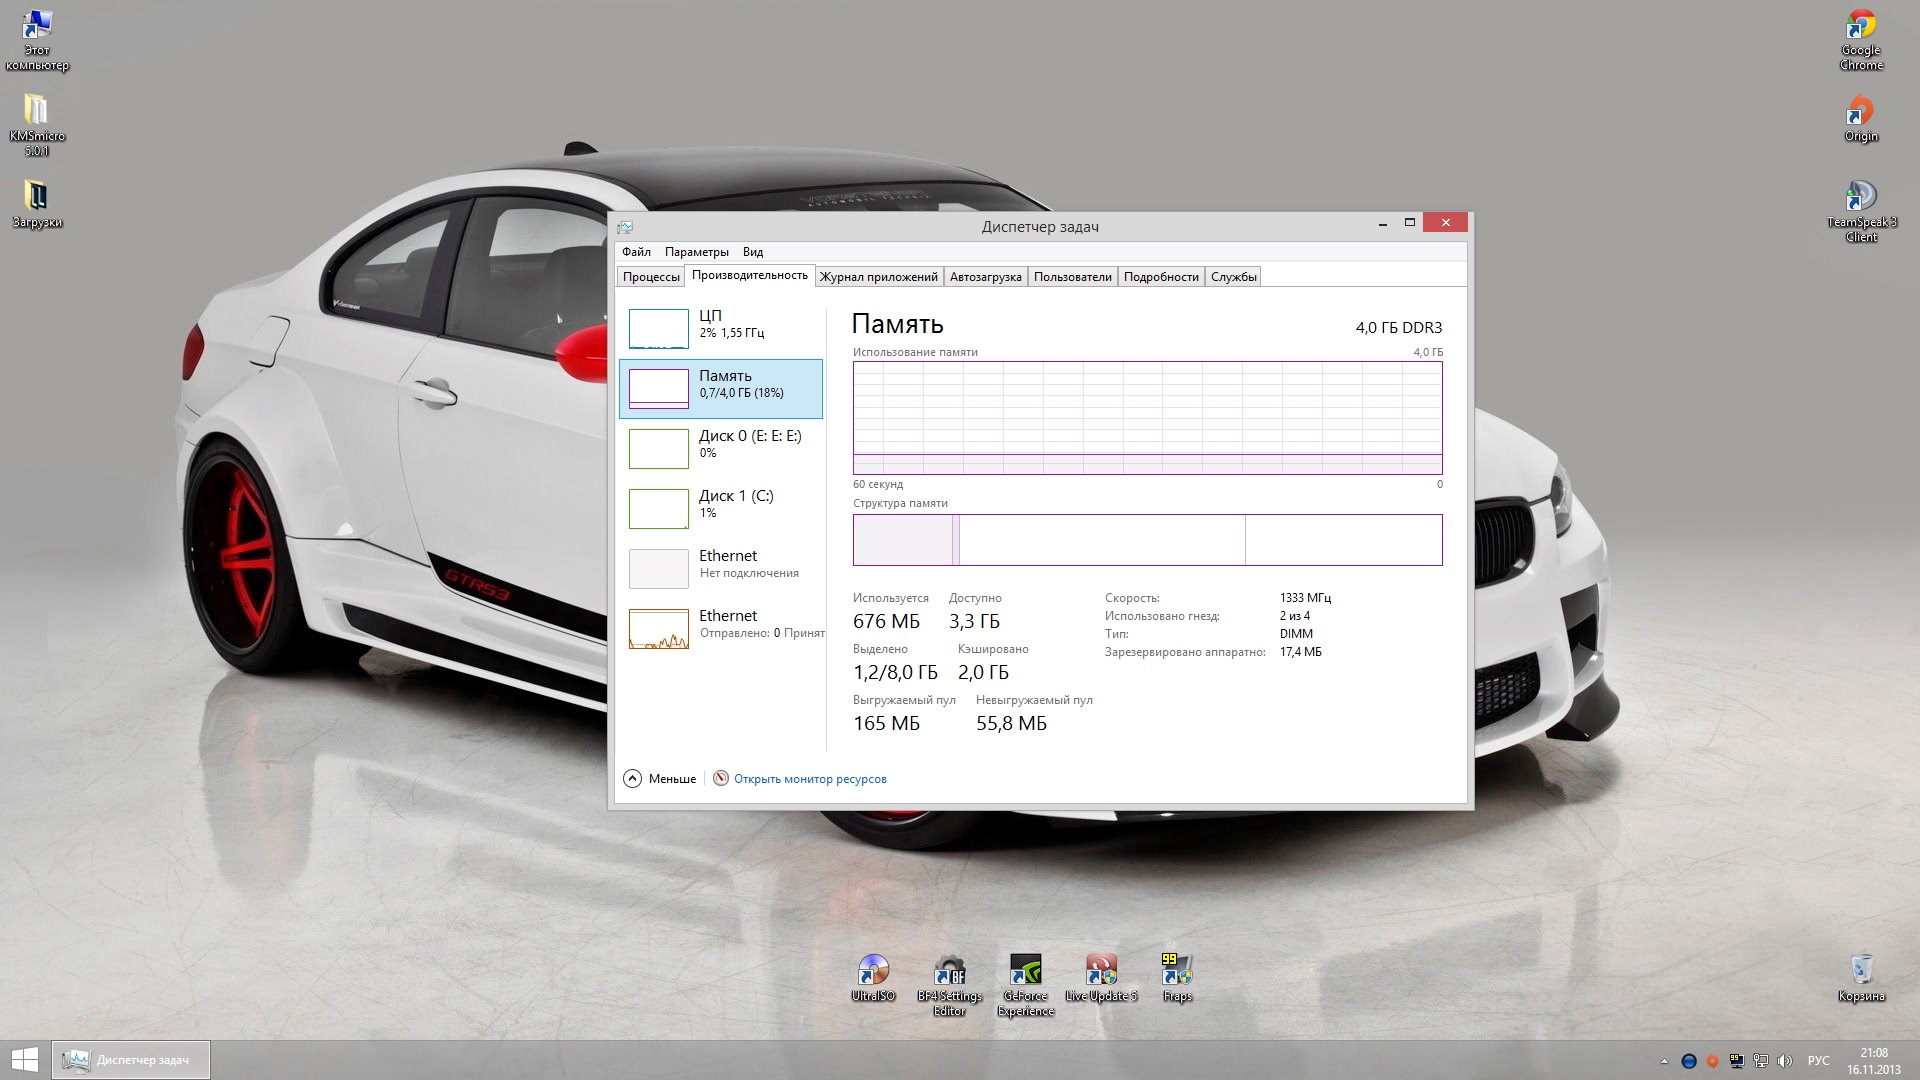Switch to Автозагрузка tab
Viewport: 1920px width, 1080px height.
[x=985, y=277]
